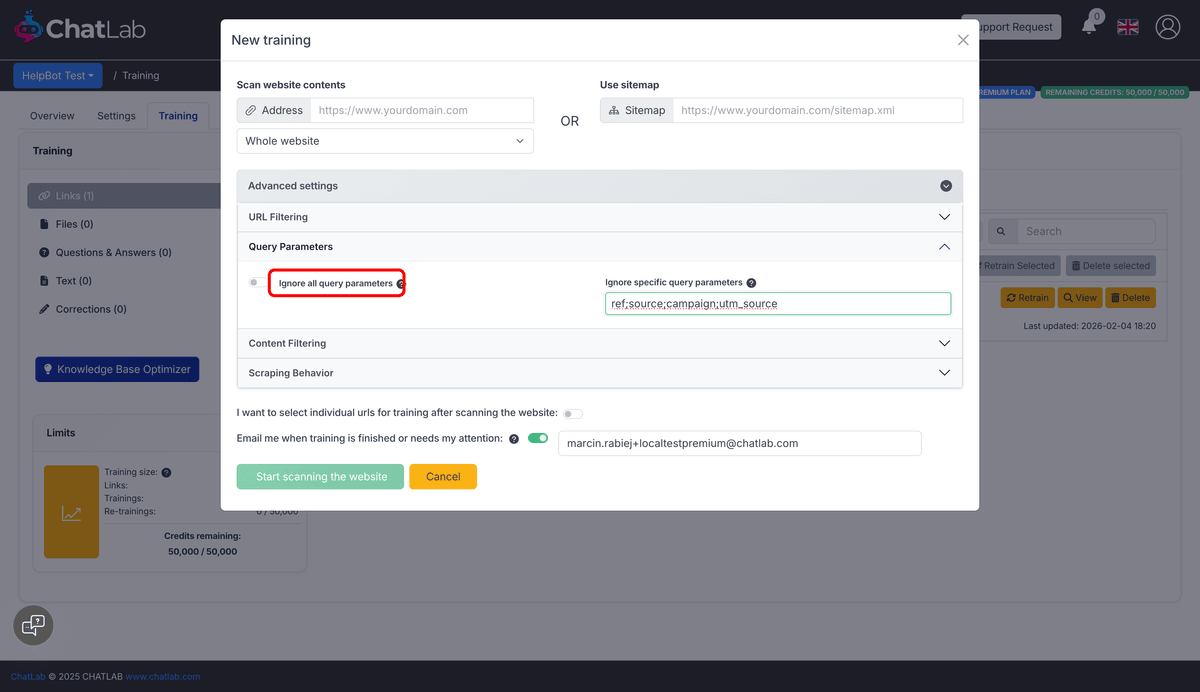Image resolution: width=1200 pixels, height=692 pixels.
Task: Disable email notifications for training completion
Action: point(538,438)
